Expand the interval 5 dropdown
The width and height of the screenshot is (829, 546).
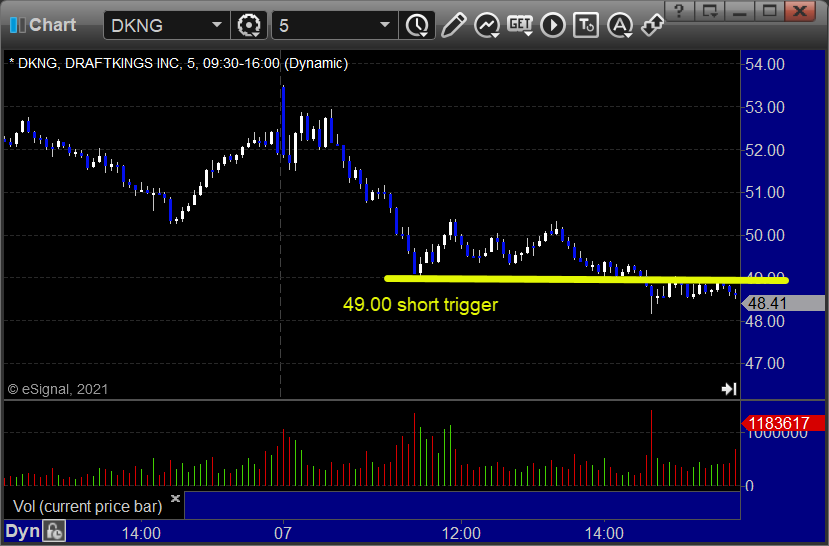click(x=385, y=25)
